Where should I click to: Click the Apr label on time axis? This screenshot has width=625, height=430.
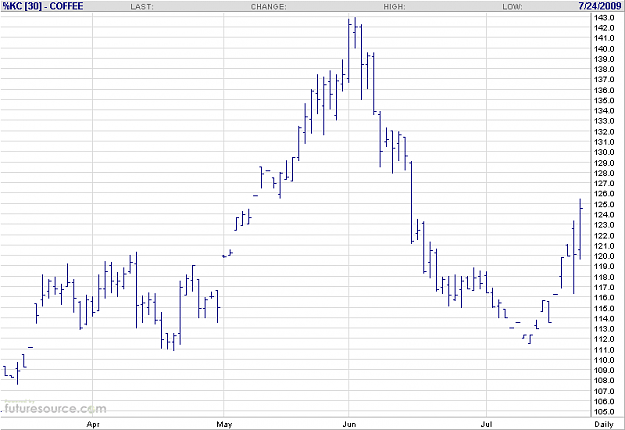click(x=93, y=424)
